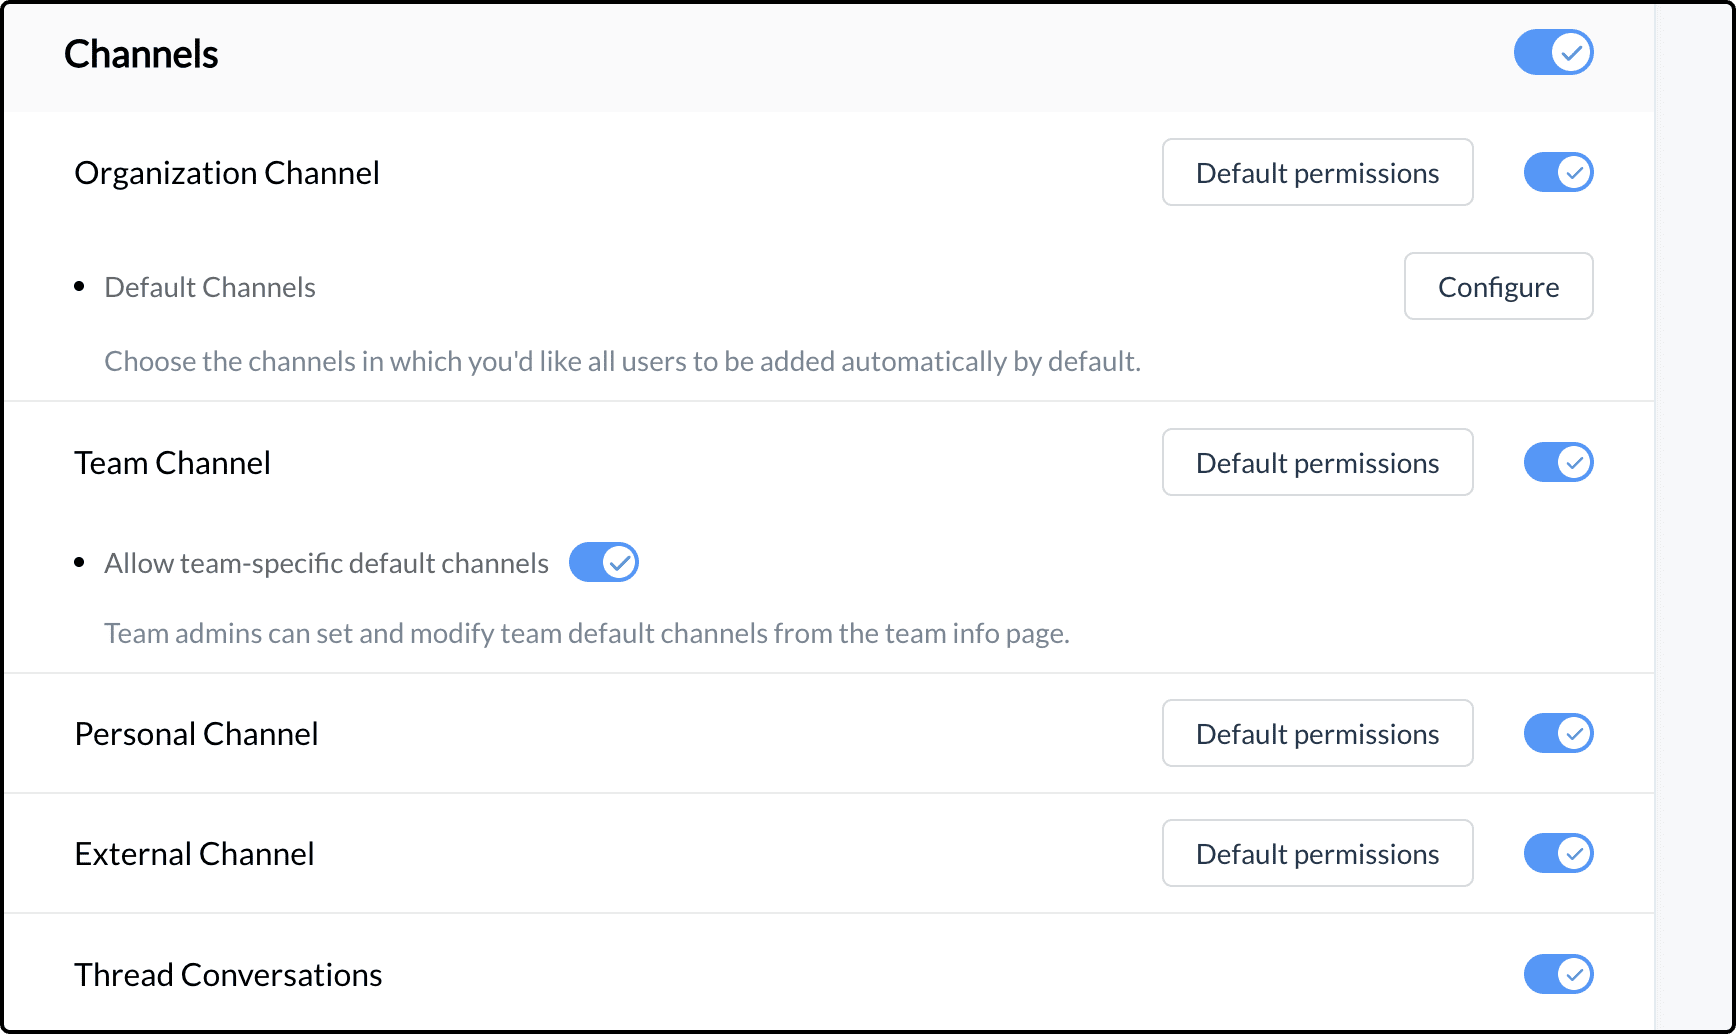The width and height of the screenshot is (1736, 1034).
Task: Switch off the External Channel toggle
Action: click(x=1558, y=853)
